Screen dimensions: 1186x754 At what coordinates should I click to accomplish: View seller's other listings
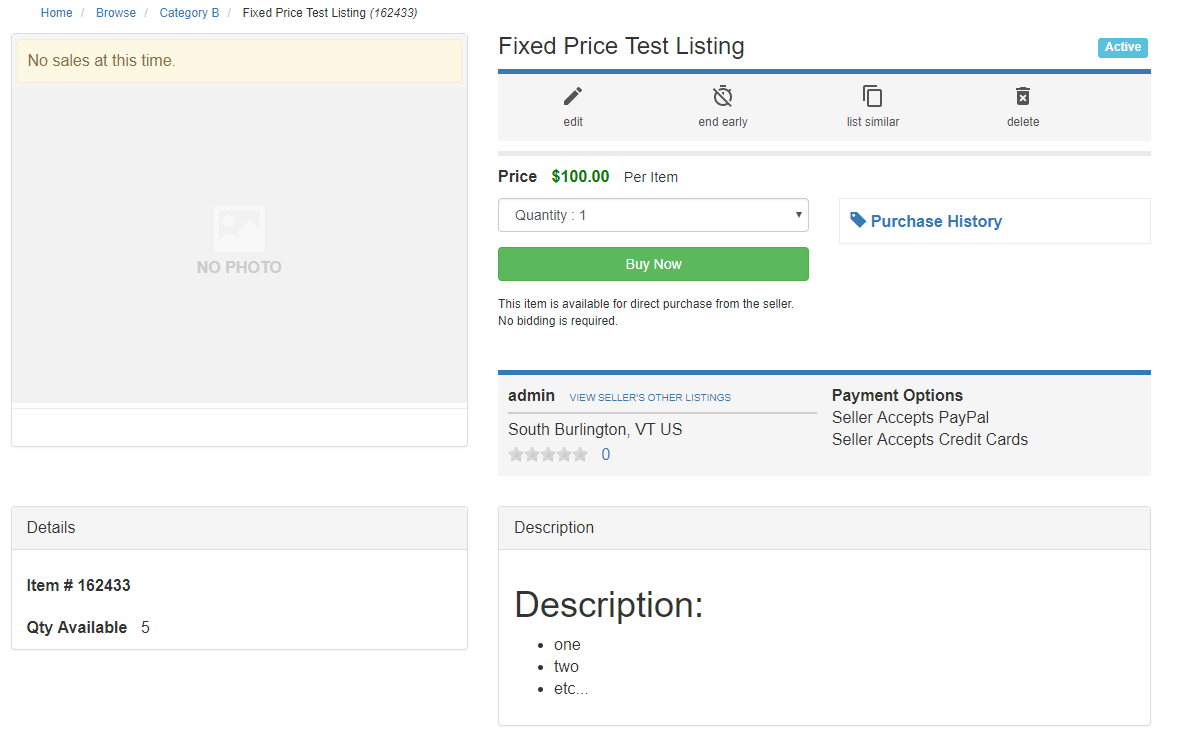pyautogui.click(x=650, y=397)
